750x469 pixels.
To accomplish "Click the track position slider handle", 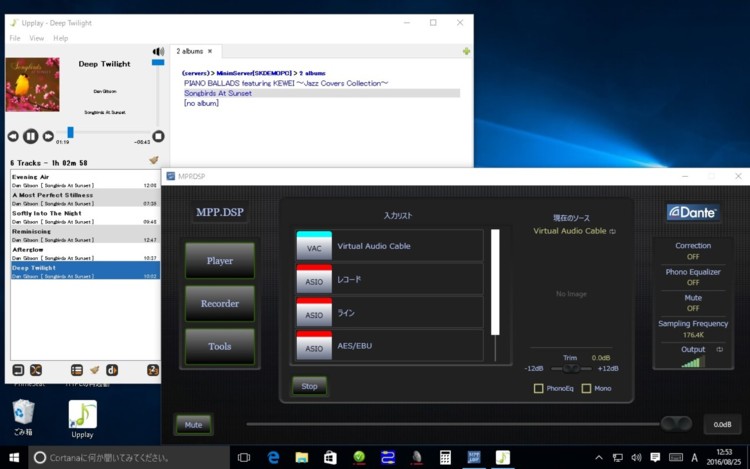I will [x=70, y=132].
